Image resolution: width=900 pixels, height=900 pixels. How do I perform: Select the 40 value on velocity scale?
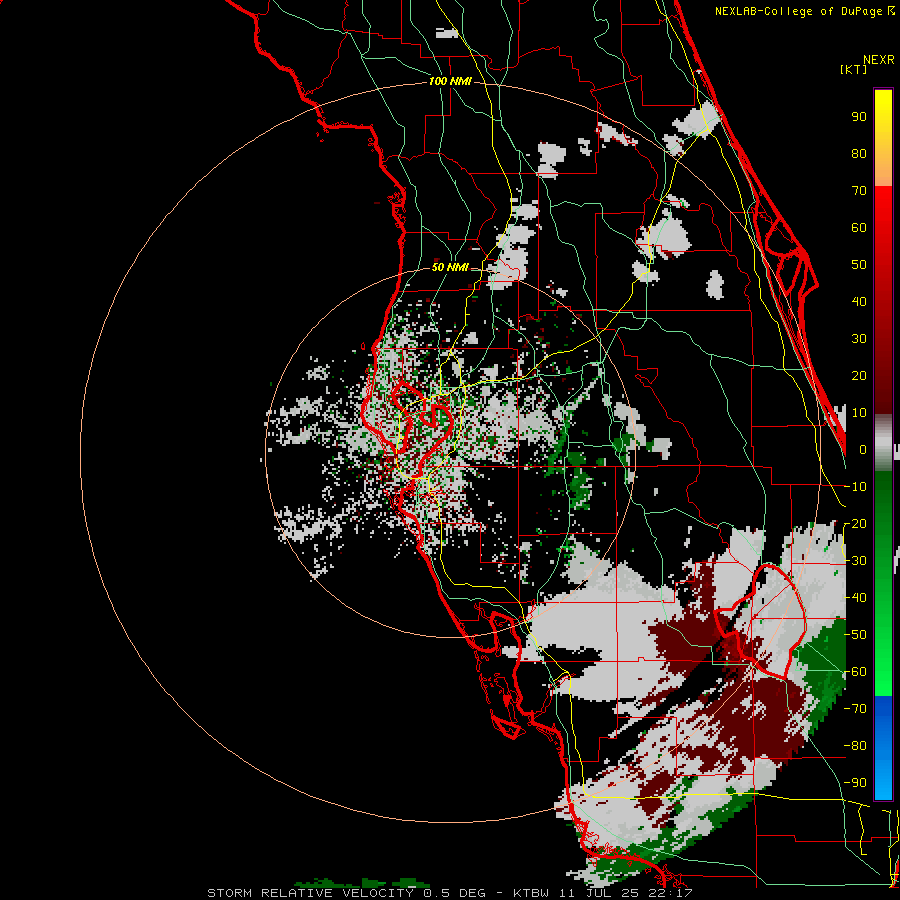click(x=859, y=301)
